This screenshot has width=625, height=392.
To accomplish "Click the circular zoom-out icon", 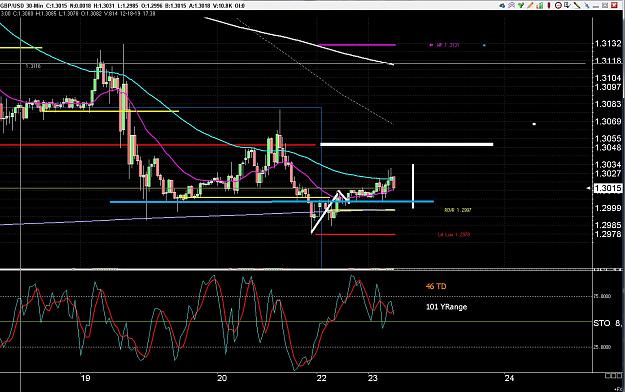I will [x=558, y=6].
